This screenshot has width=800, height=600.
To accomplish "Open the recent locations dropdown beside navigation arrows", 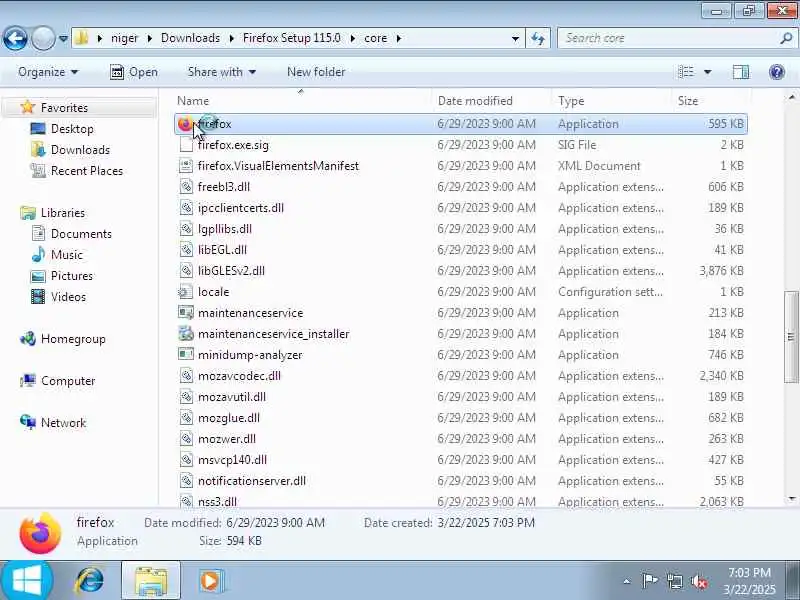I will [x=63, y=38].
